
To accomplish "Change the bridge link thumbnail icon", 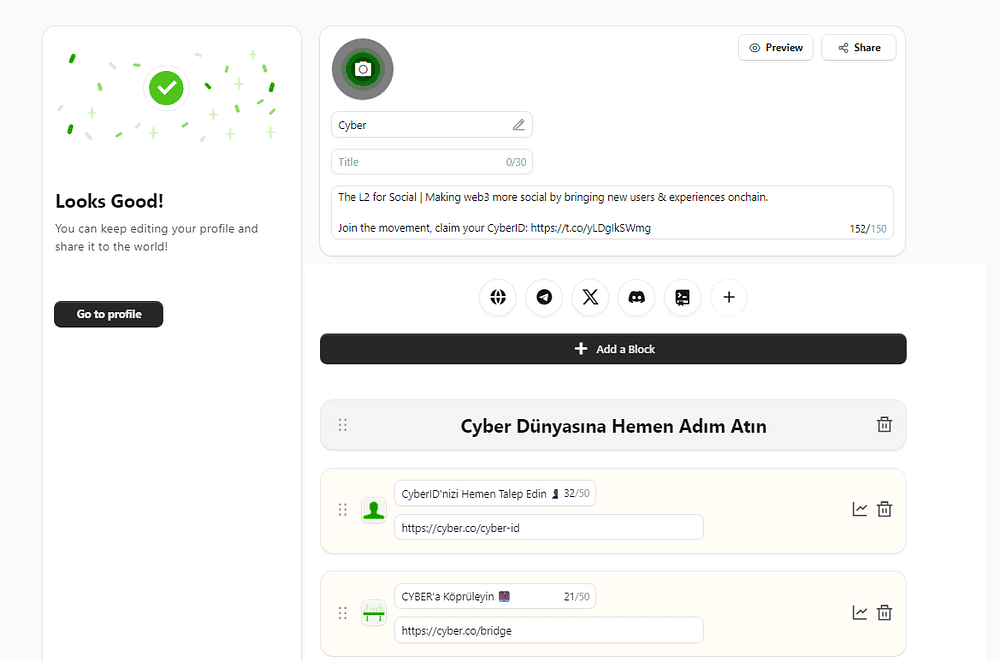I will (374, 613).
